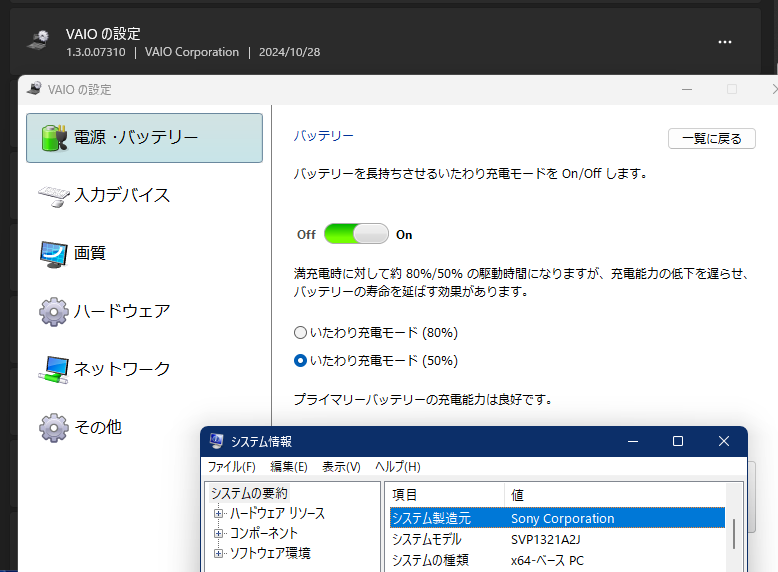Select コンポーネント tree item label

coord(264,533)
